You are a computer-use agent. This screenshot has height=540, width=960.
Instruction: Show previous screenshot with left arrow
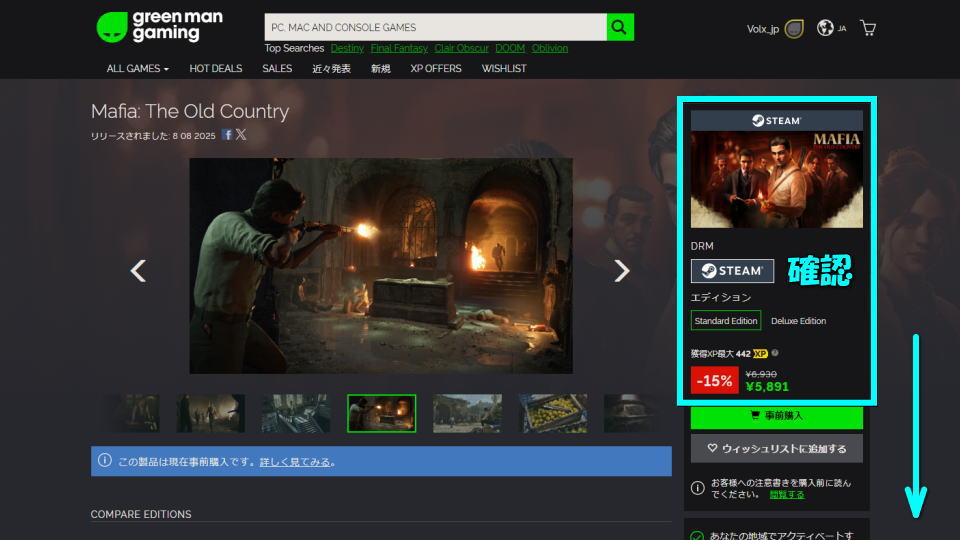138,271
